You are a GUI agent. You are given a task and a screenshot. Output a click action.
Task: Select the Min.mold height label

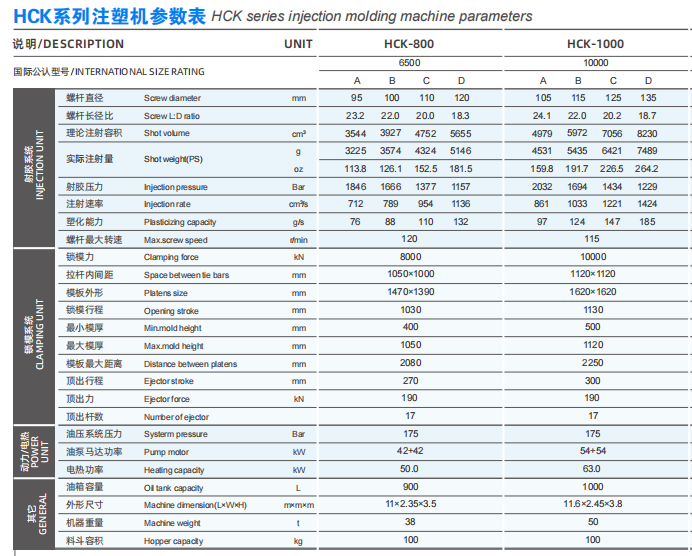pyautogui.click(x=173, y=328)
